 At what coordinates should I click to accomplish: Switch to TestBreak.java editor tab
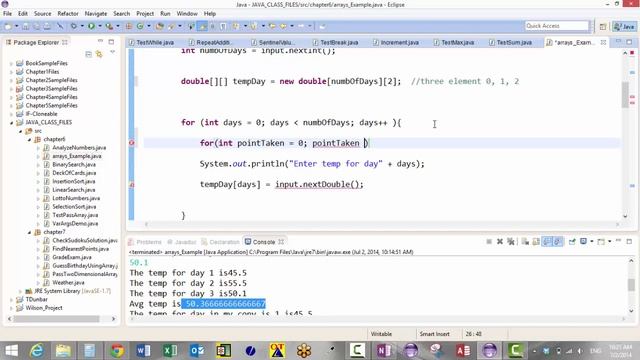point(339,42)
